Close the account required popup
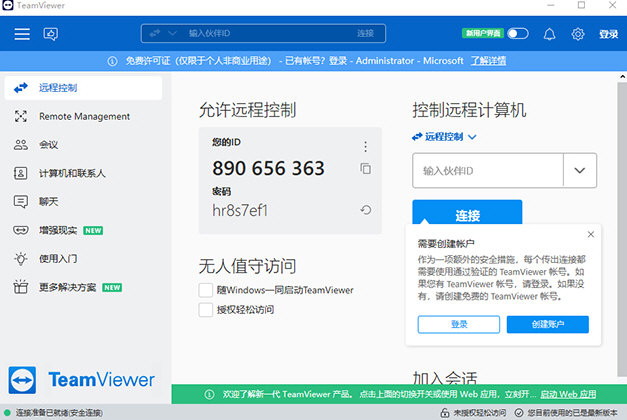The width and height of the screenshot is (627, 420). click(x=591, y=234)
